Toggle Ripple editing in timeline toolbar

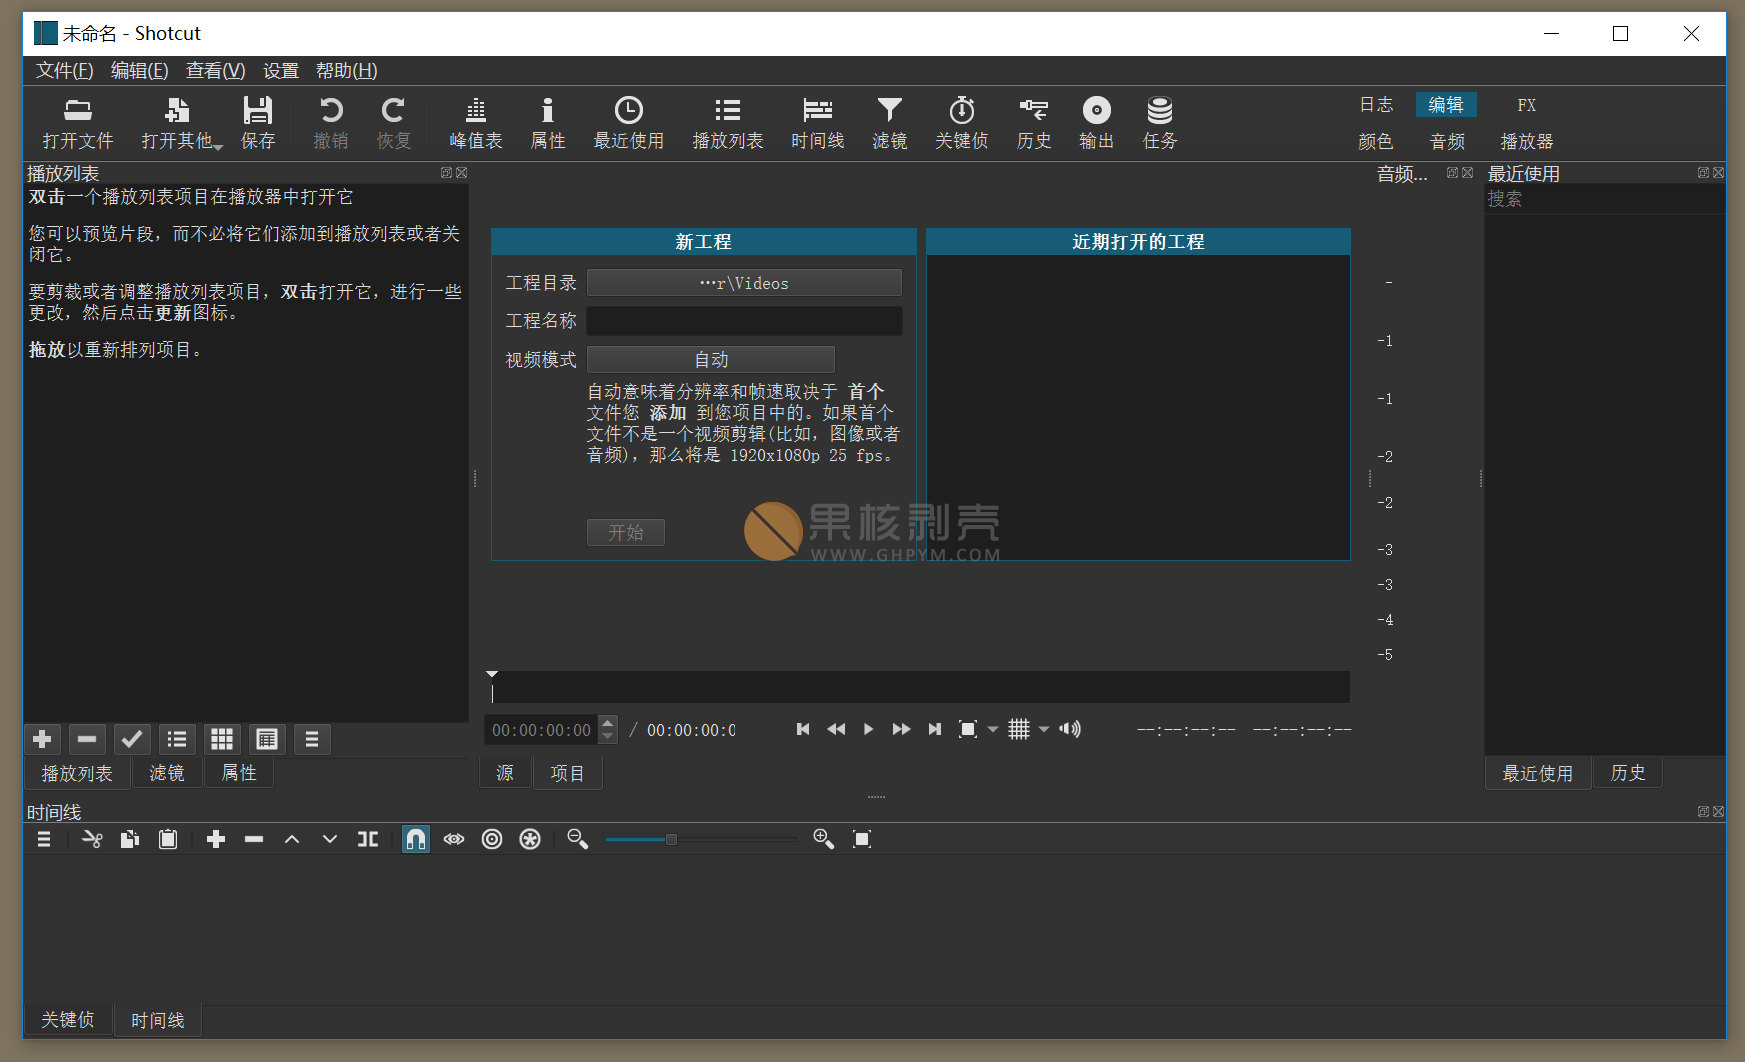(491, 839)
